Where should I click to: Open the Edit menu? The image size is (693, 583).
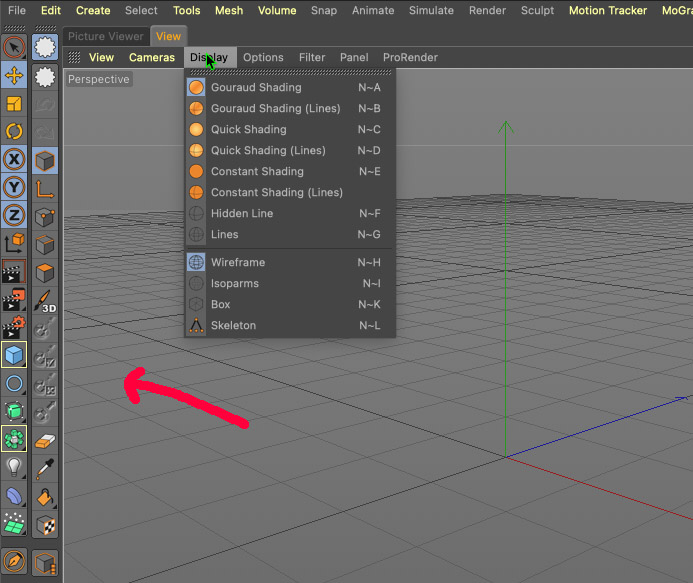51,10
